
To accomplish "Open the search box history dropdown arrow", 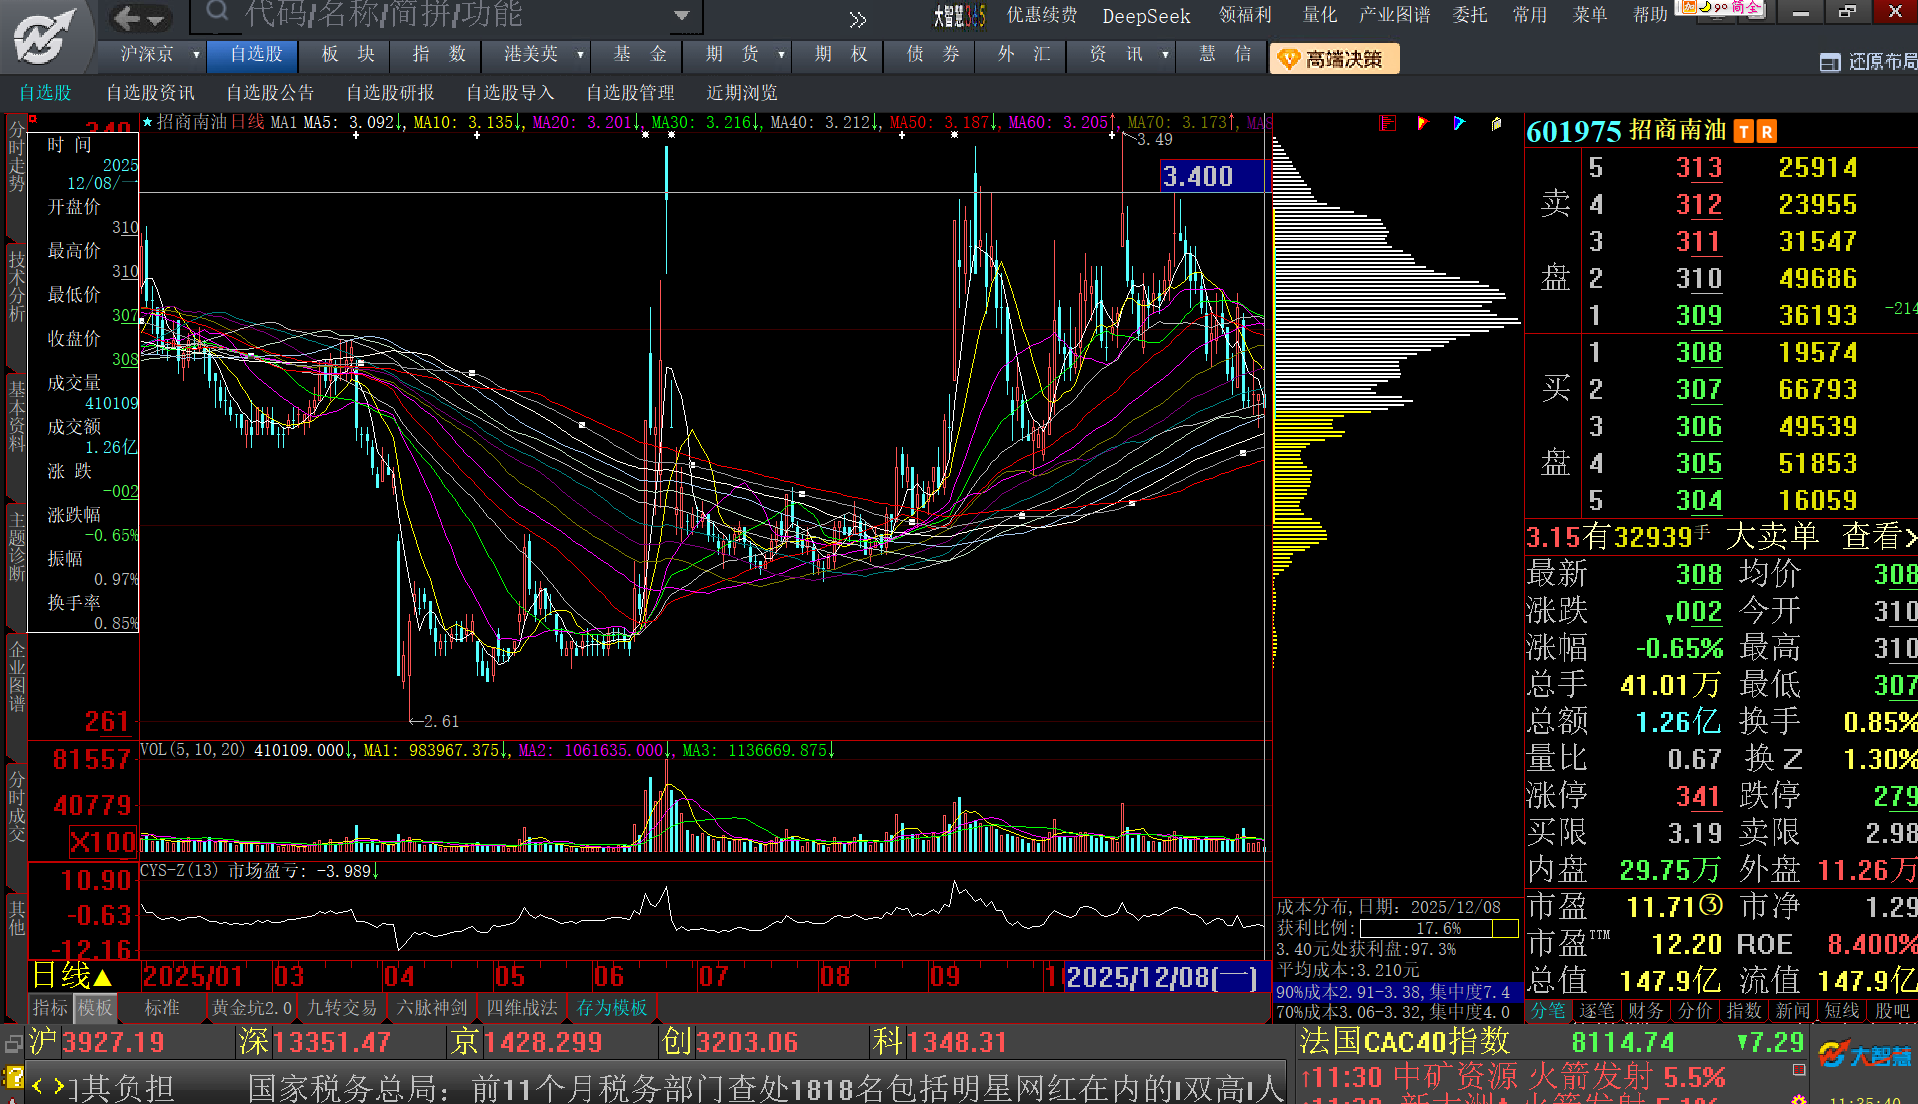I will point(682,15).
